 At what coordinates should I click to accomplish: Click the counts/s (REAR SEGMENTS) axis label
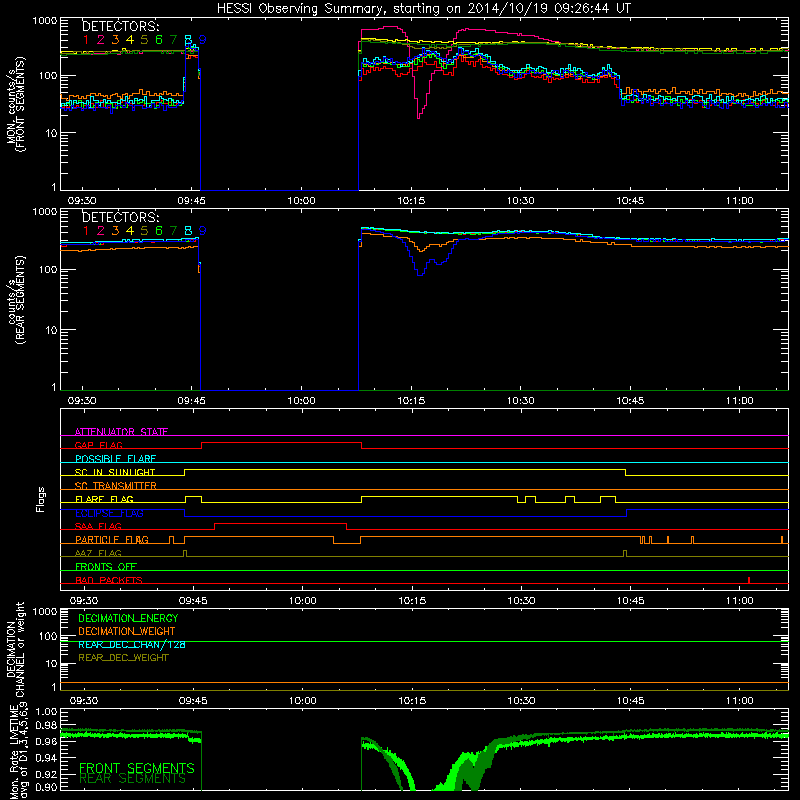(x=15, y=299)
